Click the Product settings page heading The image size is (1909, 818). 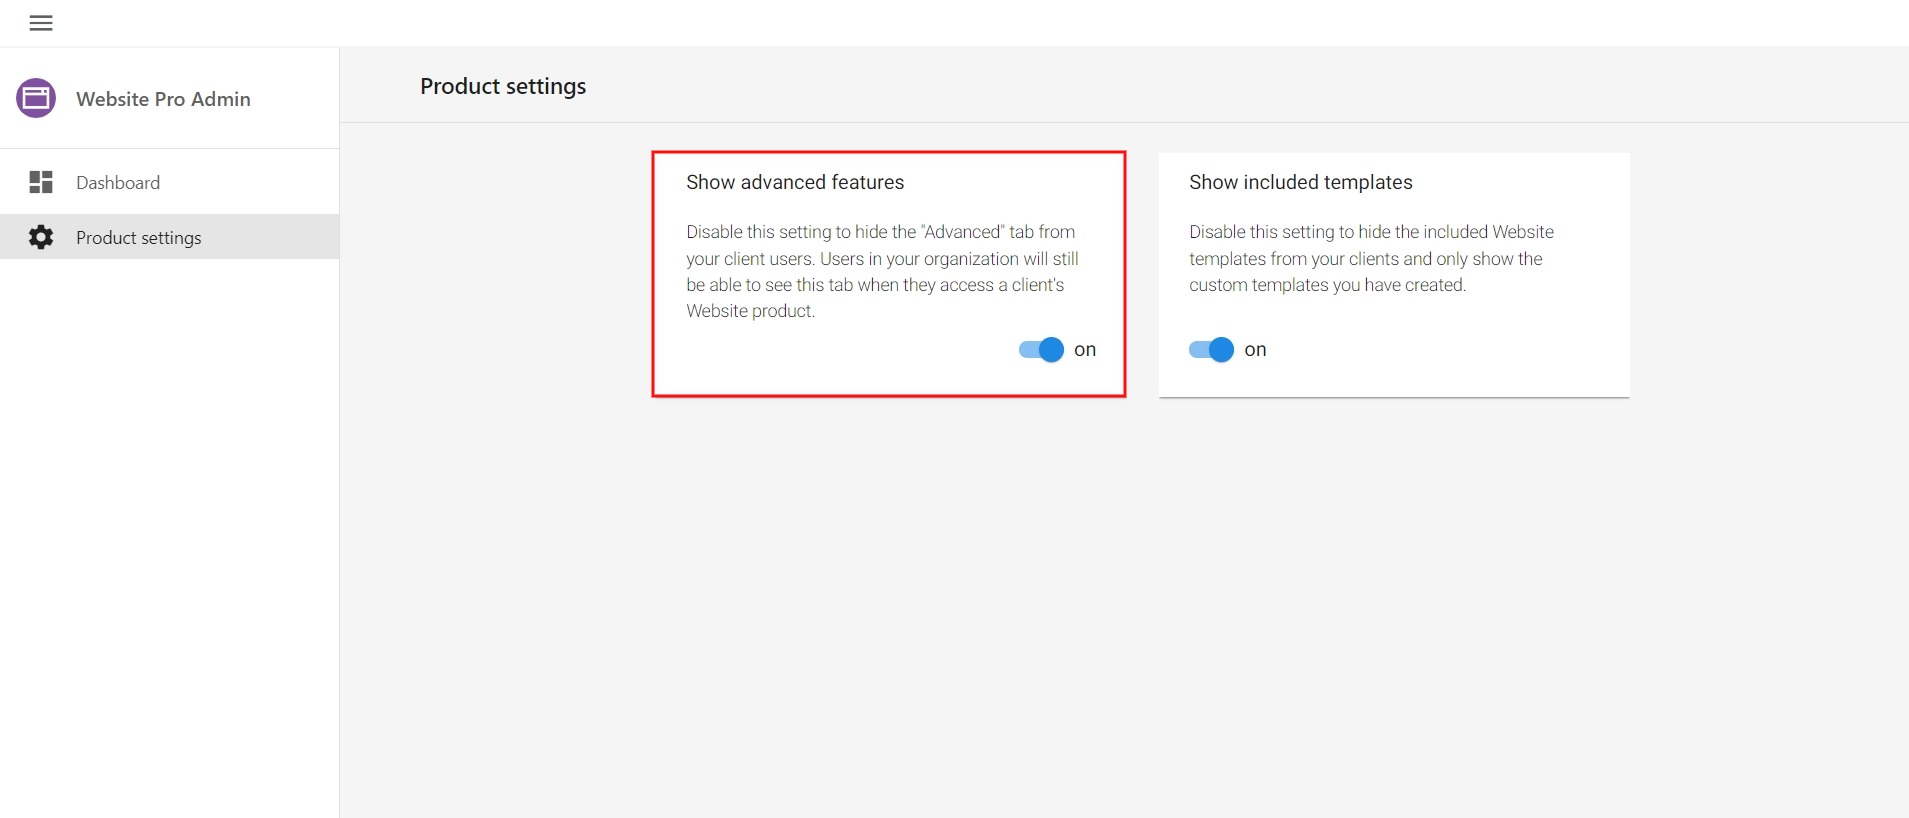click(503, 86)
